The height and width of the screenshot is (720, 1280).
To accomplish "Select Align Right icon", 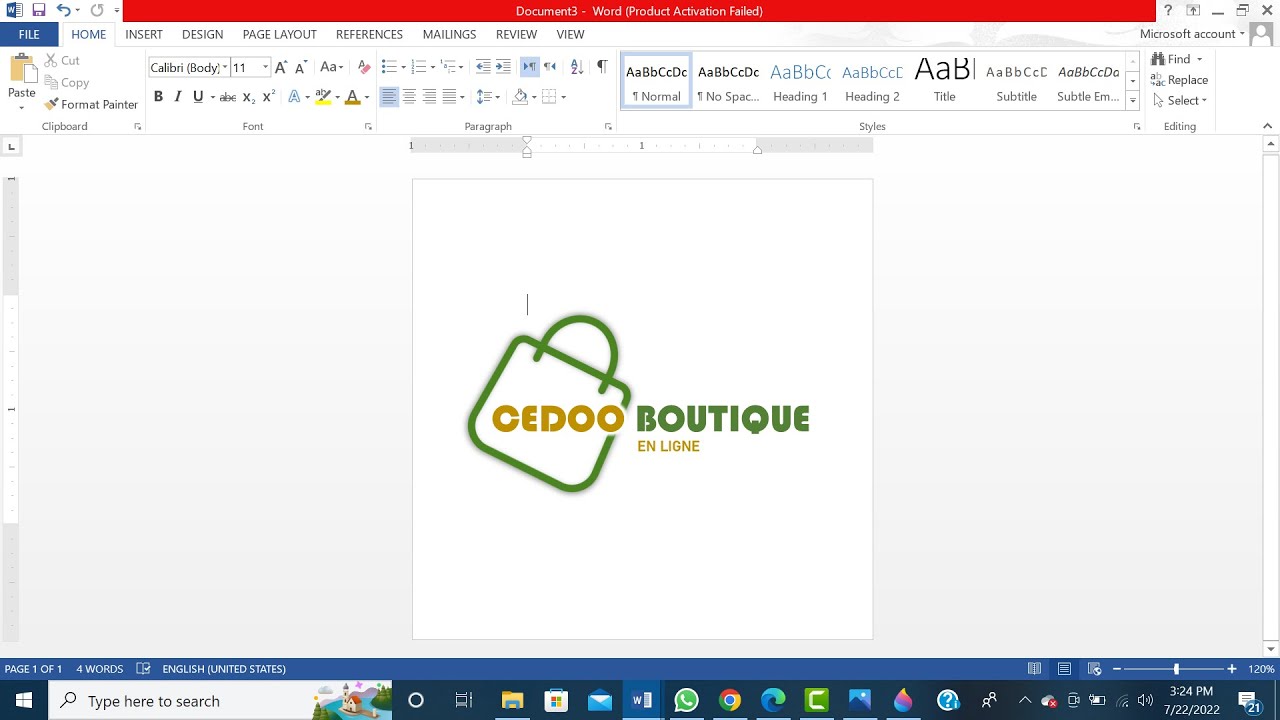I will pos(429,97).
